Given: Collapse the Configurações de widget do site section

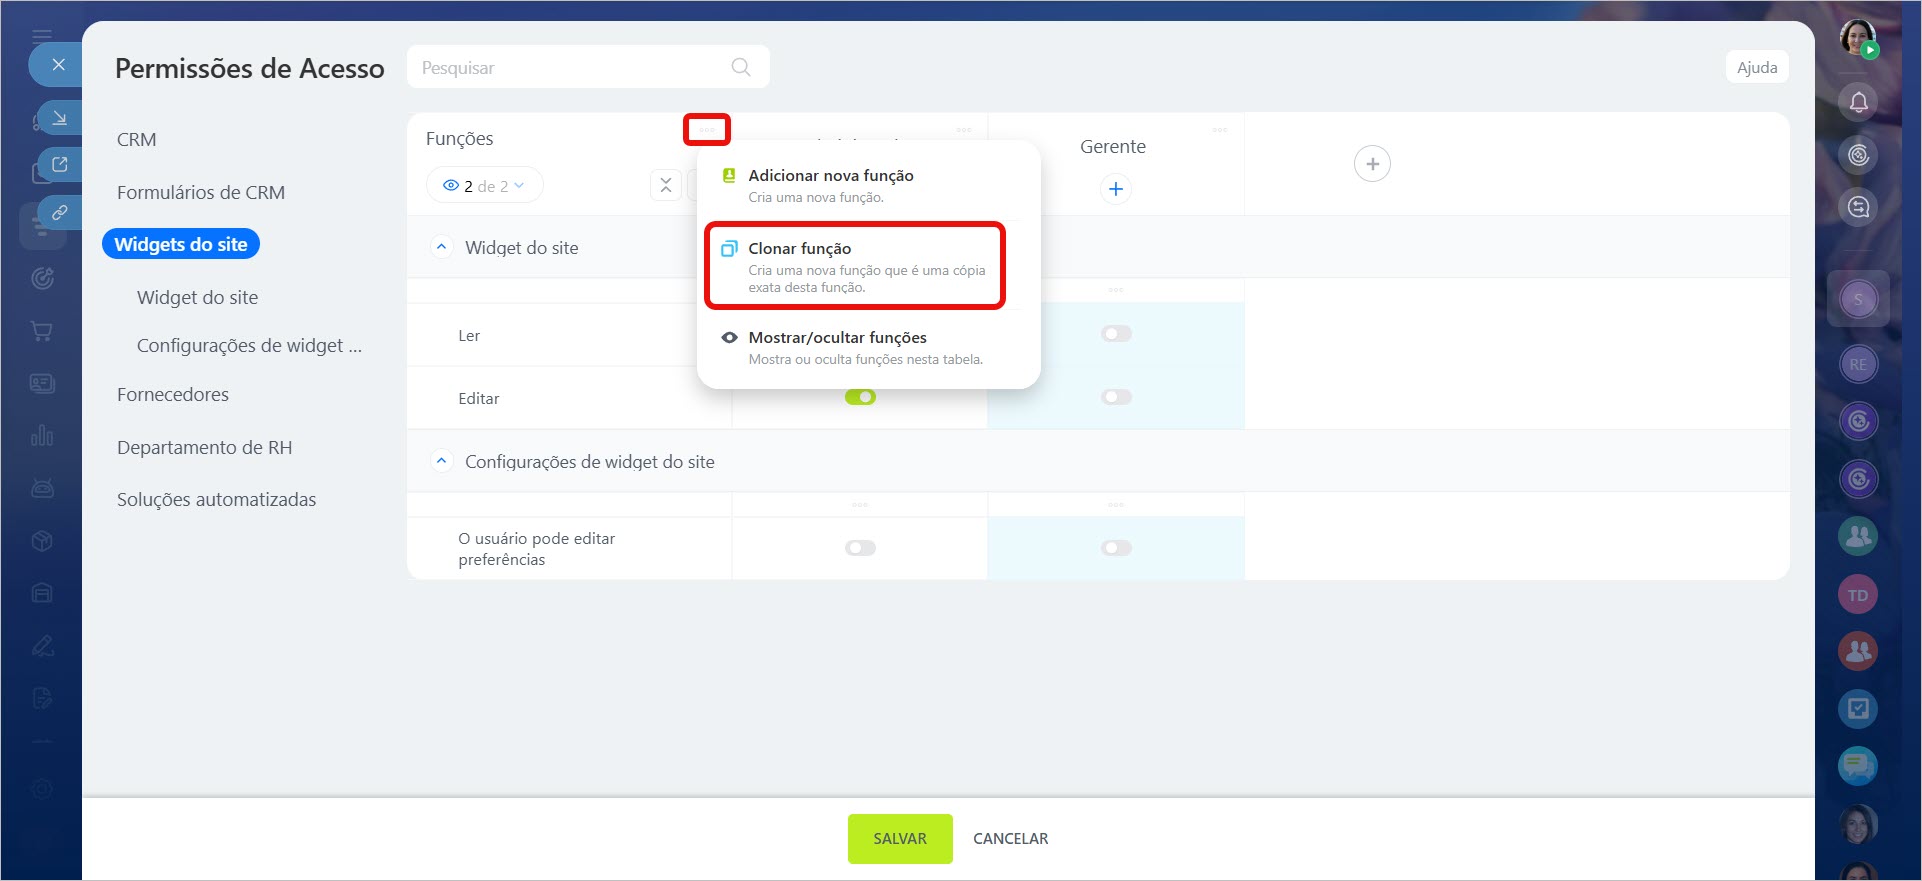Looking at the screenshot, I should point(441,461).
